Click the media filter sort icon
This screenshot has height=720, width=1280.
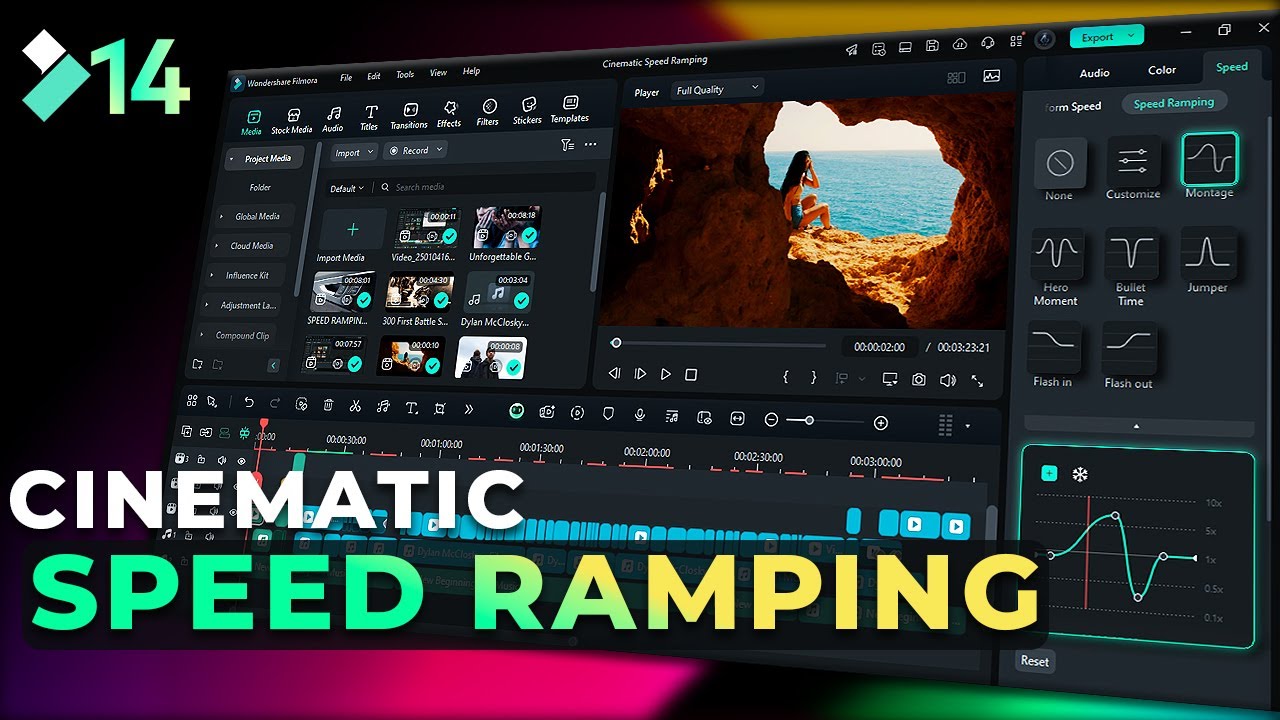(567, 145)
